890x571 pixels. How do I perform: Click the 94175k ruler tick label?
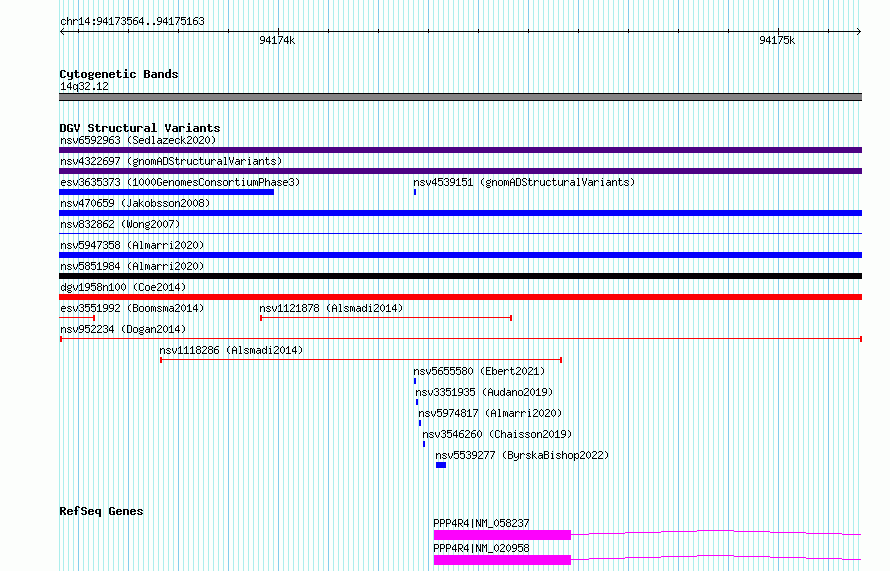pyautogui.click(x=777, y=40)
